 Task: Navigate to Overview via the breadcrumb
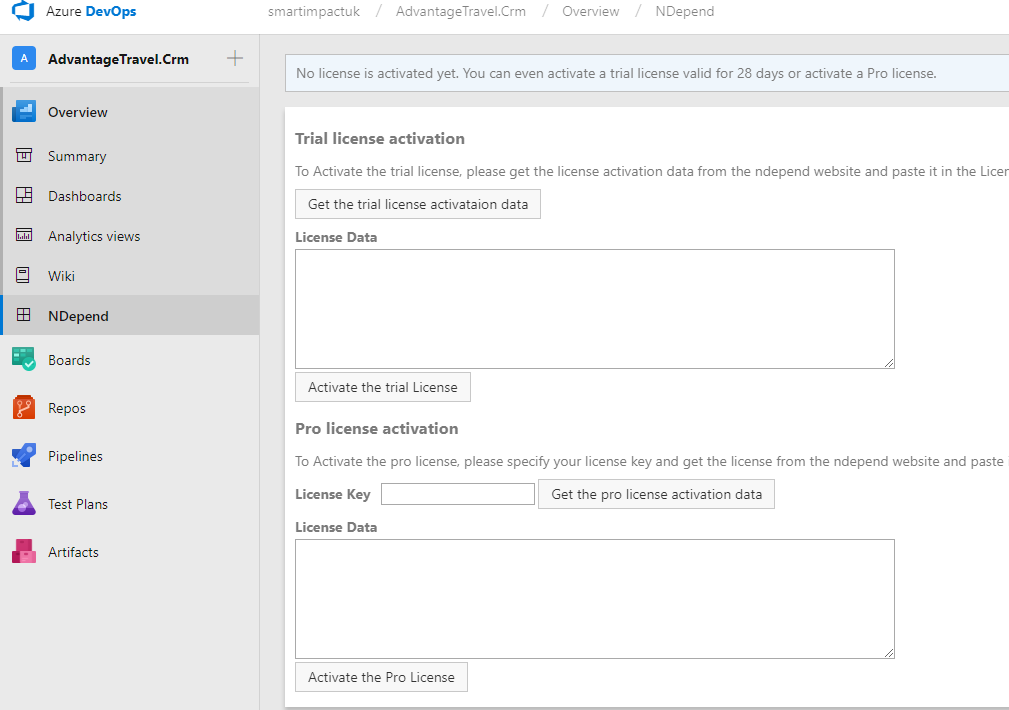590,11
